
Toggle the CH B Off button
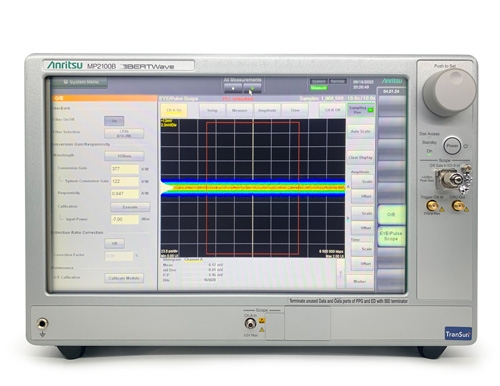pyautogui.click(x=332, y=110)
